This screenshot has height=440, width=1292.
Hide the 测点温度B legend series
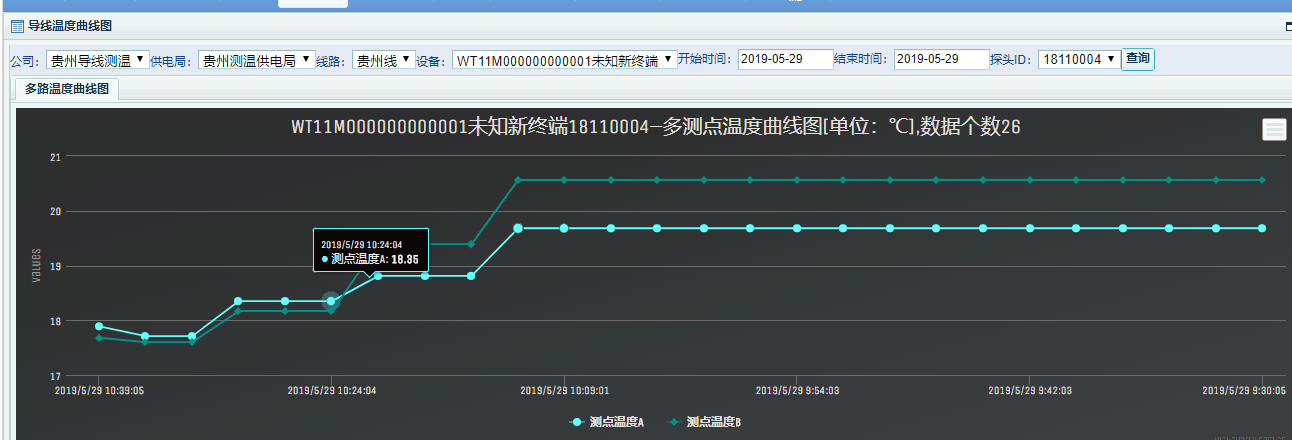[704, 423]
